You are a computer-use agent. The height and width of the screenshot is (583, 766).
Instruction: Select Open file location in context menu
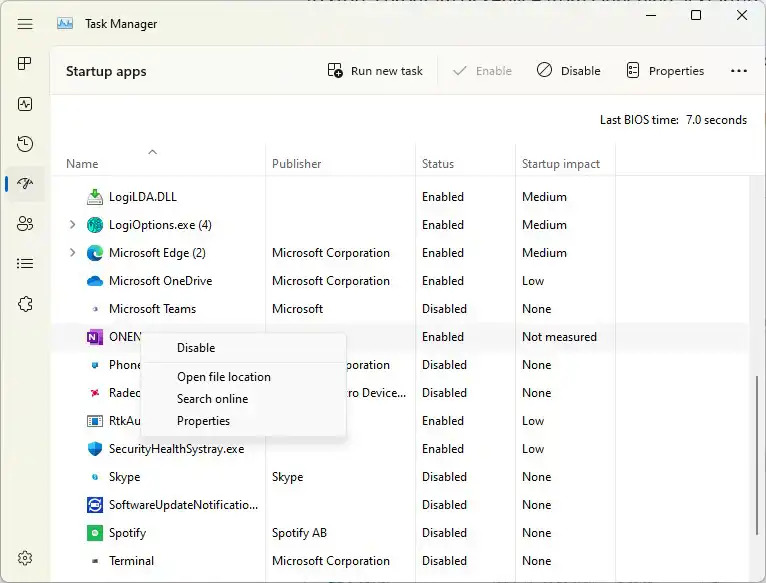(224, 377)
